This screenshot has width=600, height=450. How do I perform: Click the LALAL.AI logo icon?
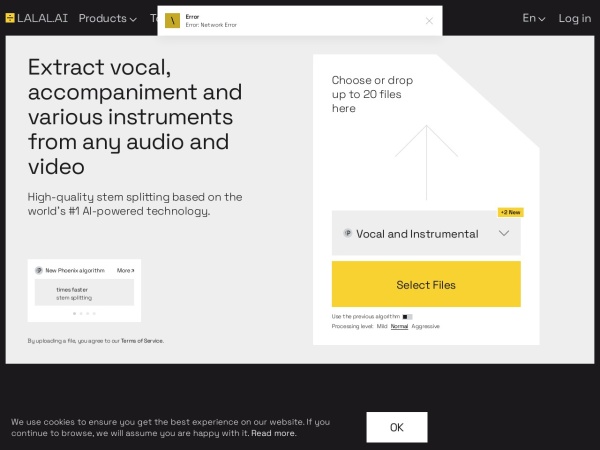coord(10,18)
